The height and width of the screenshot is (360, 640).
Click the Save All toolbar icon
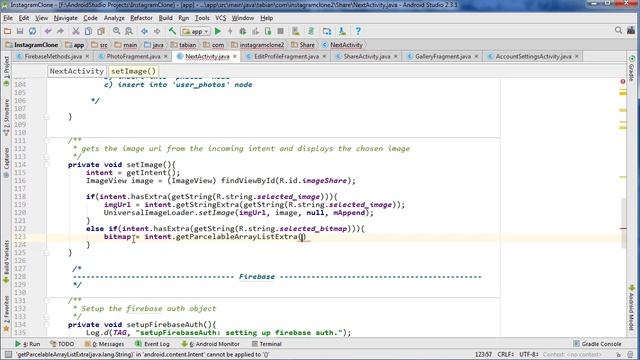pyautogui.click(x=20, y=31)
